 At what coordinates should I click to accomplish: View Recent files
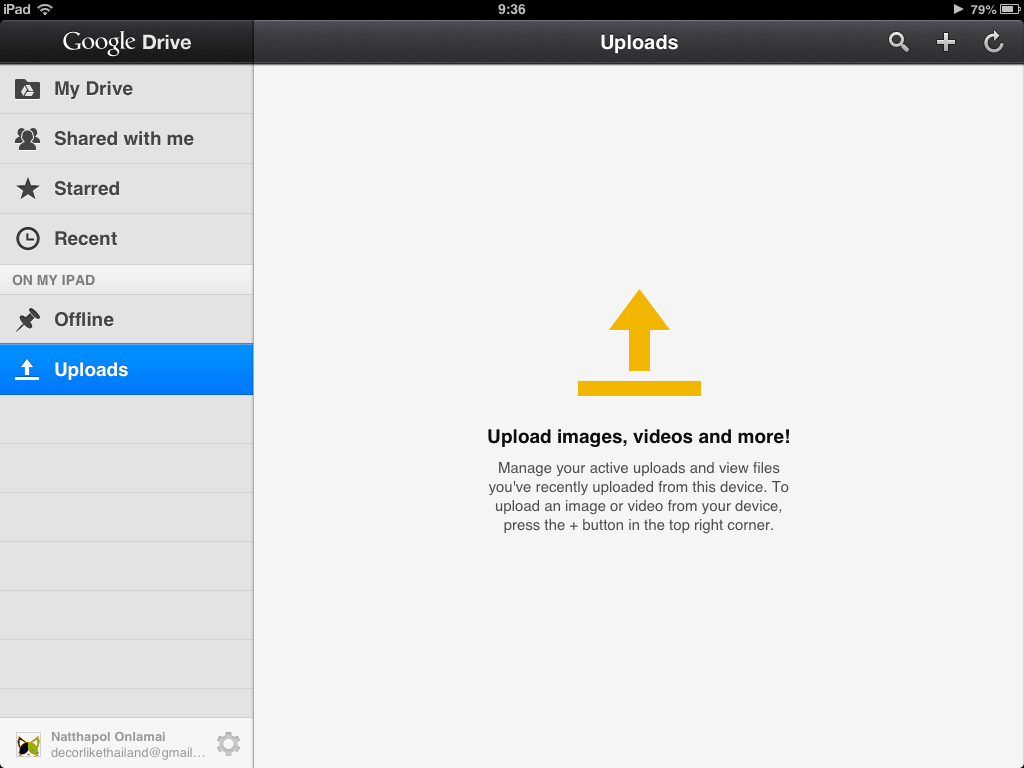tap(127, 238)
